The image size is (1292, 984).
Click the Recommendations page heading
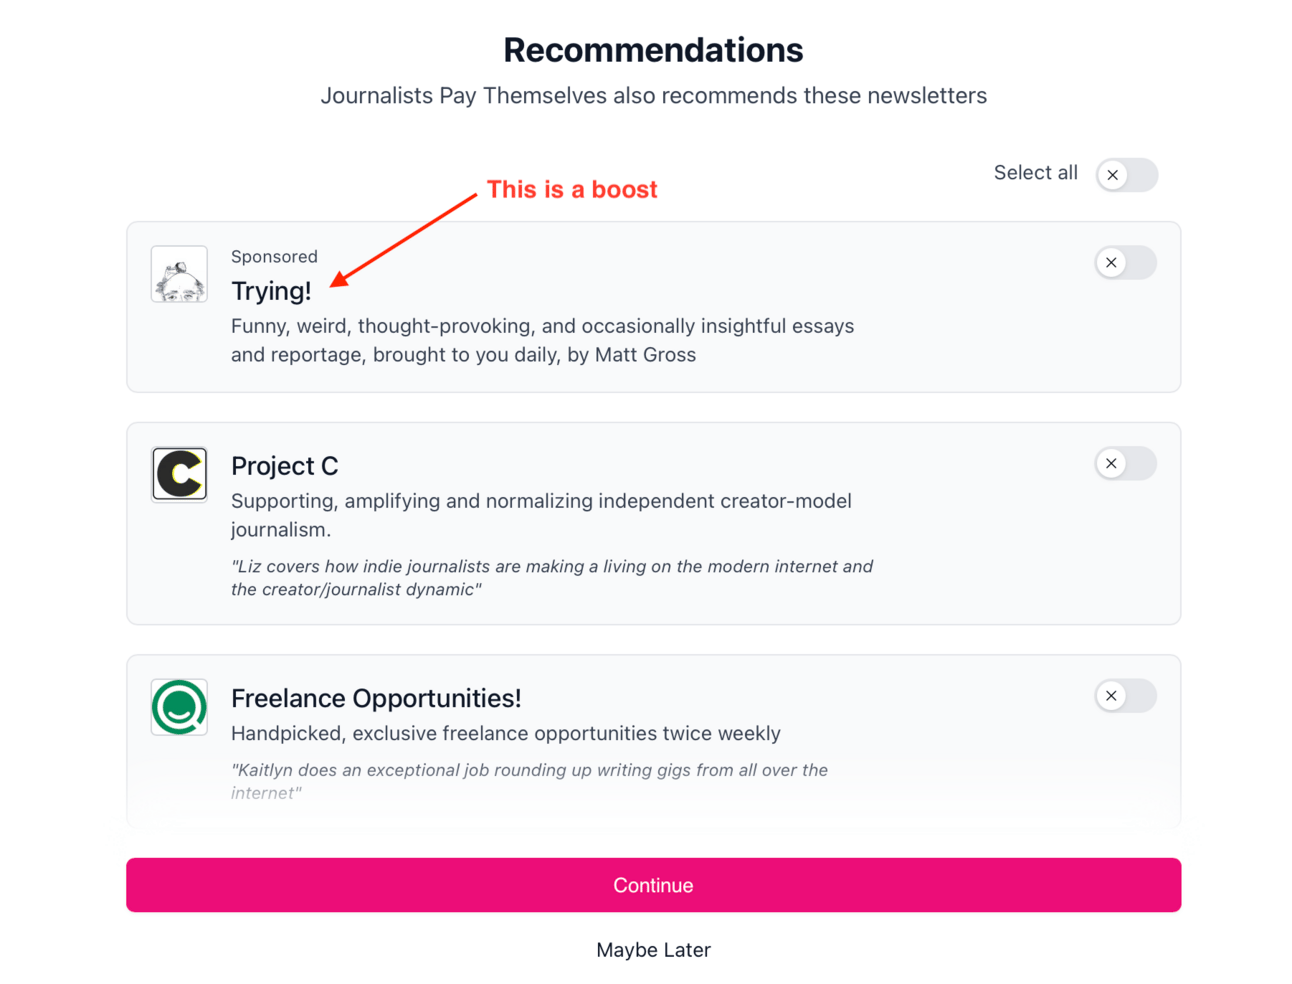pos(653,50)
